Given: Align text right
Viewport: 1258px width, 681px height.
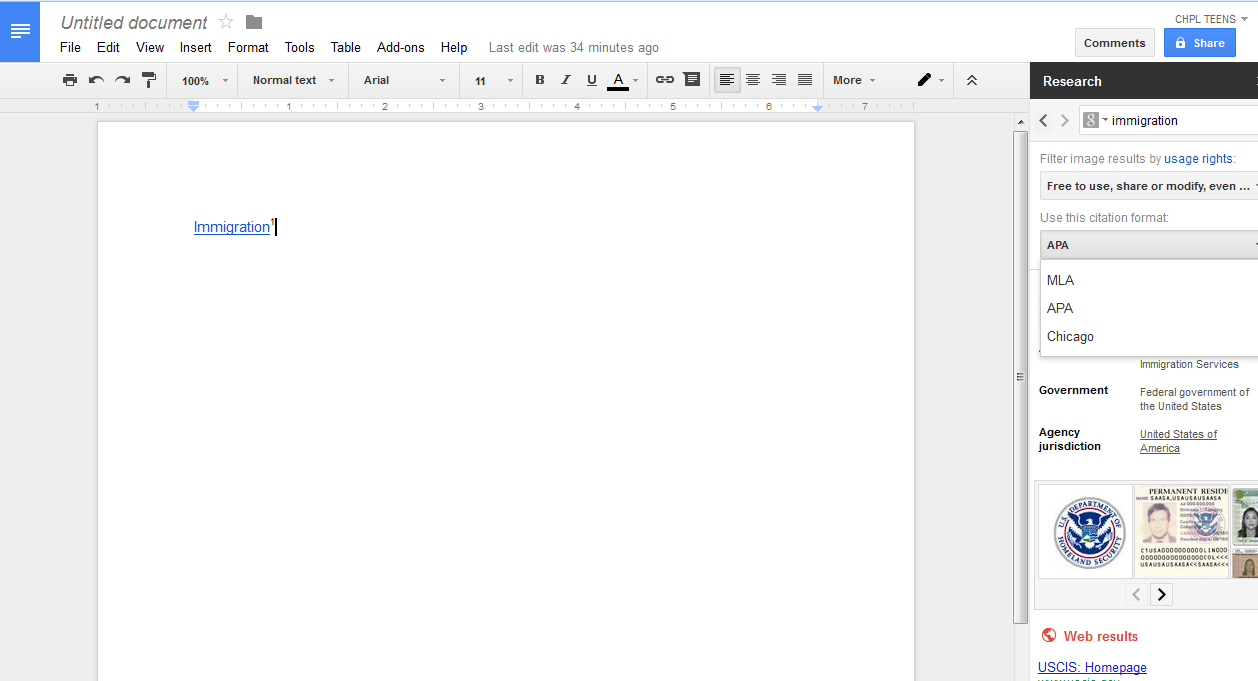Looking at the screenshot, I should pyautogui.click(x=779, y=80).
